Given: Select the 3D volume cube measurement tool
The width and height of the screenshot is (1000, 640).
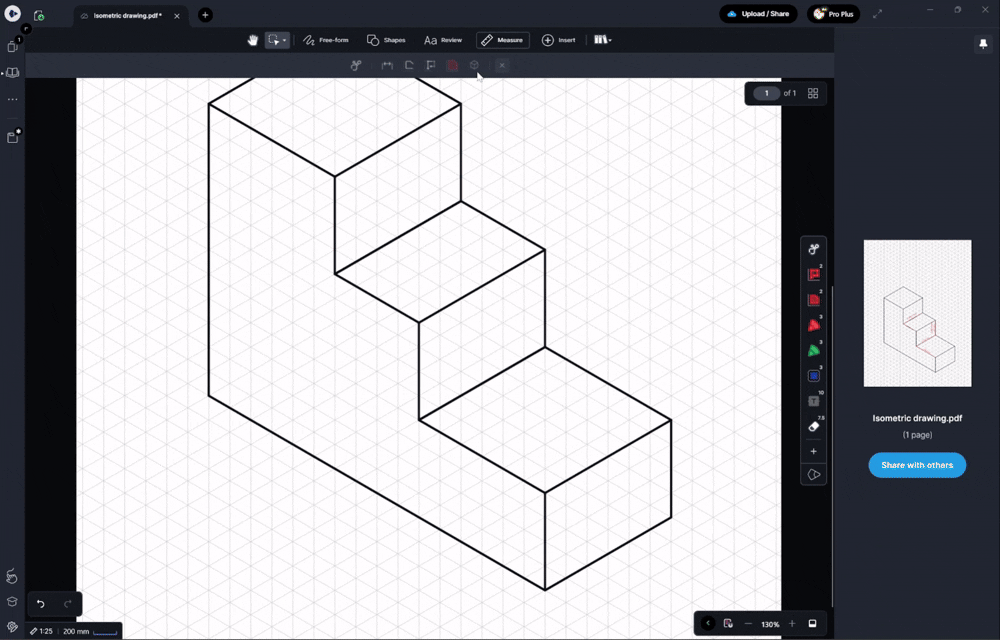Looking at the screenshot, I should pyautogui.click(x=474, y=65).
